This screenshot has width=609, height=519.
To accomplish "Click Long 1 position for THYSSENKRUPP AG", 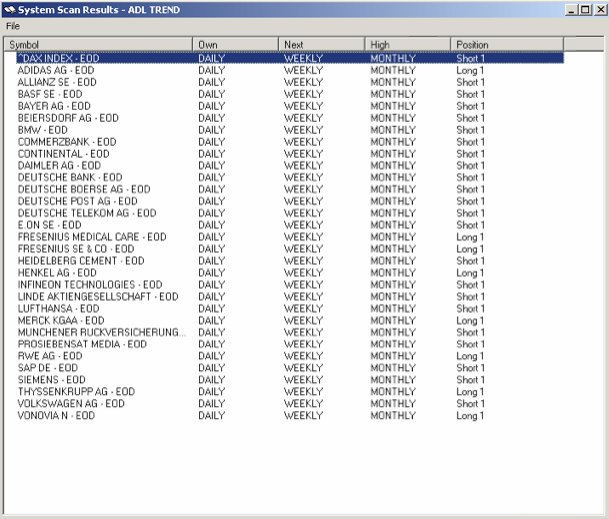I will (x=470, y=392).
